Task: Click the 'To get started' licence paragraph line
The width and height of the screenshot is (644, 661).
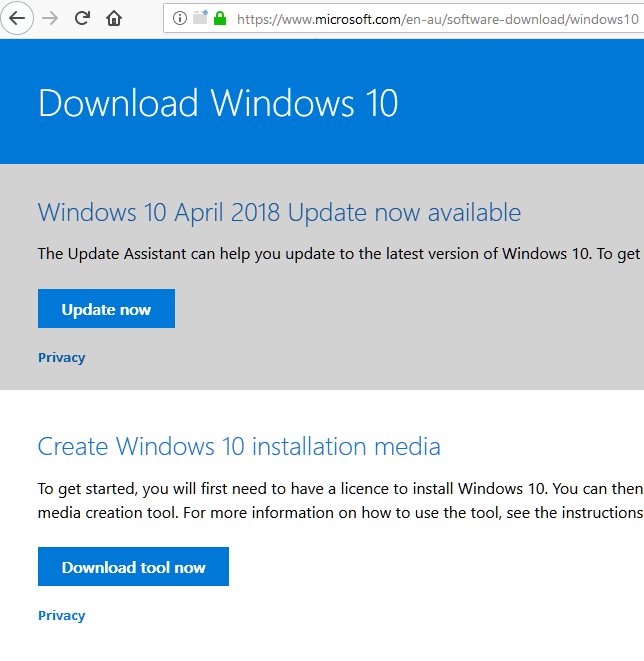Action: tap(341, 489)
